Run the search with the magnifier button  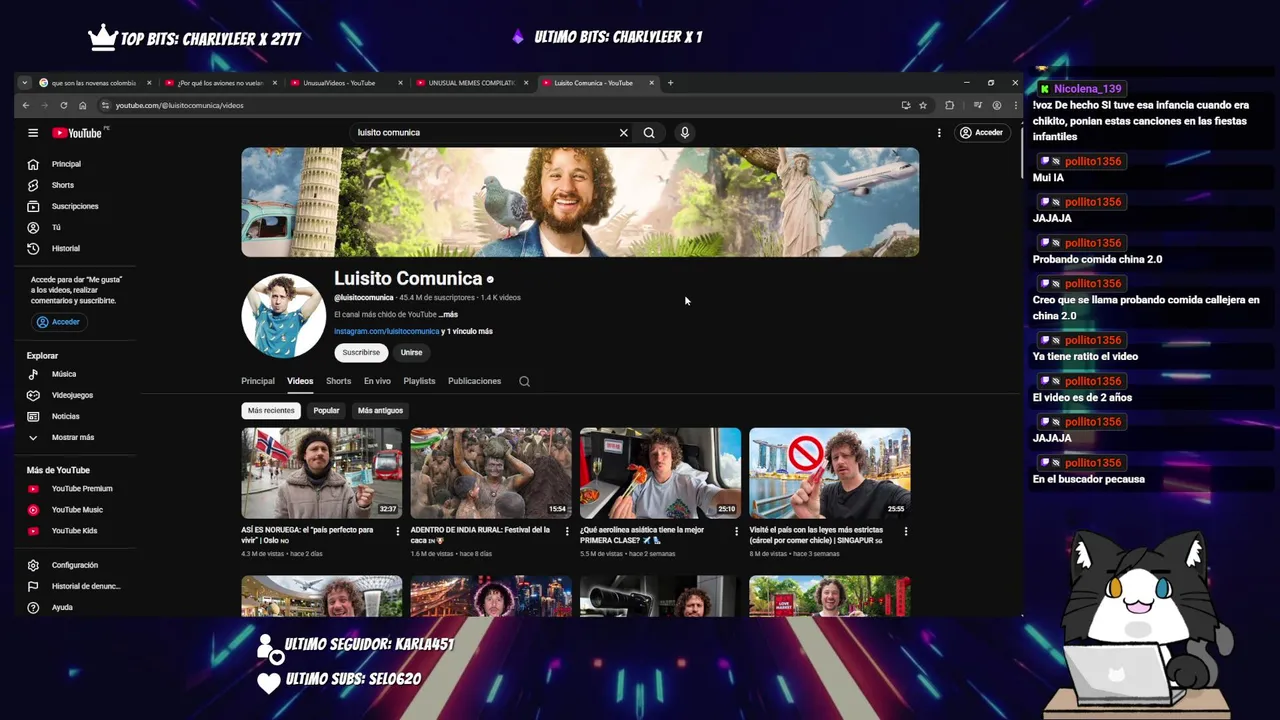649,132
